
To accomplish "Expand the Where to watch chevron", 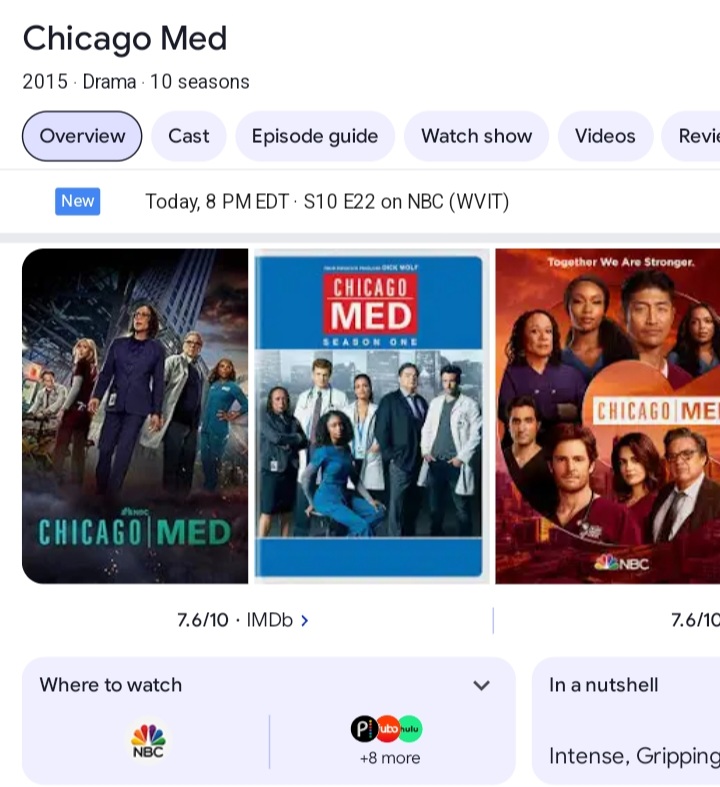I will click(481, 685).
